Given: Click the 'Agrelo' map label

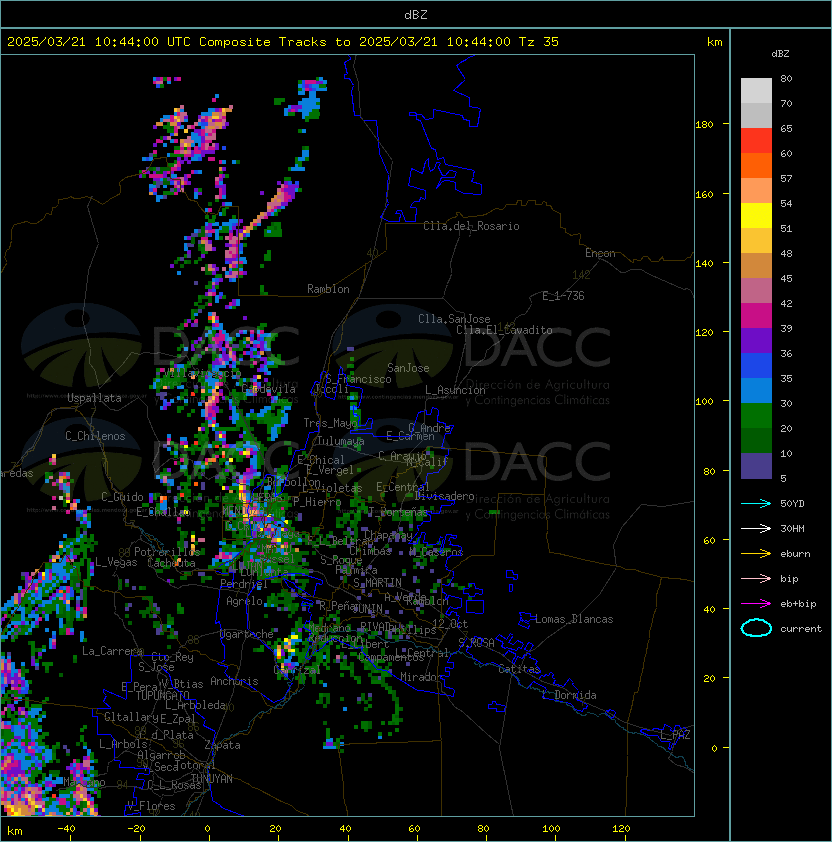Looking at the screenshot, I should click(244, 601).
